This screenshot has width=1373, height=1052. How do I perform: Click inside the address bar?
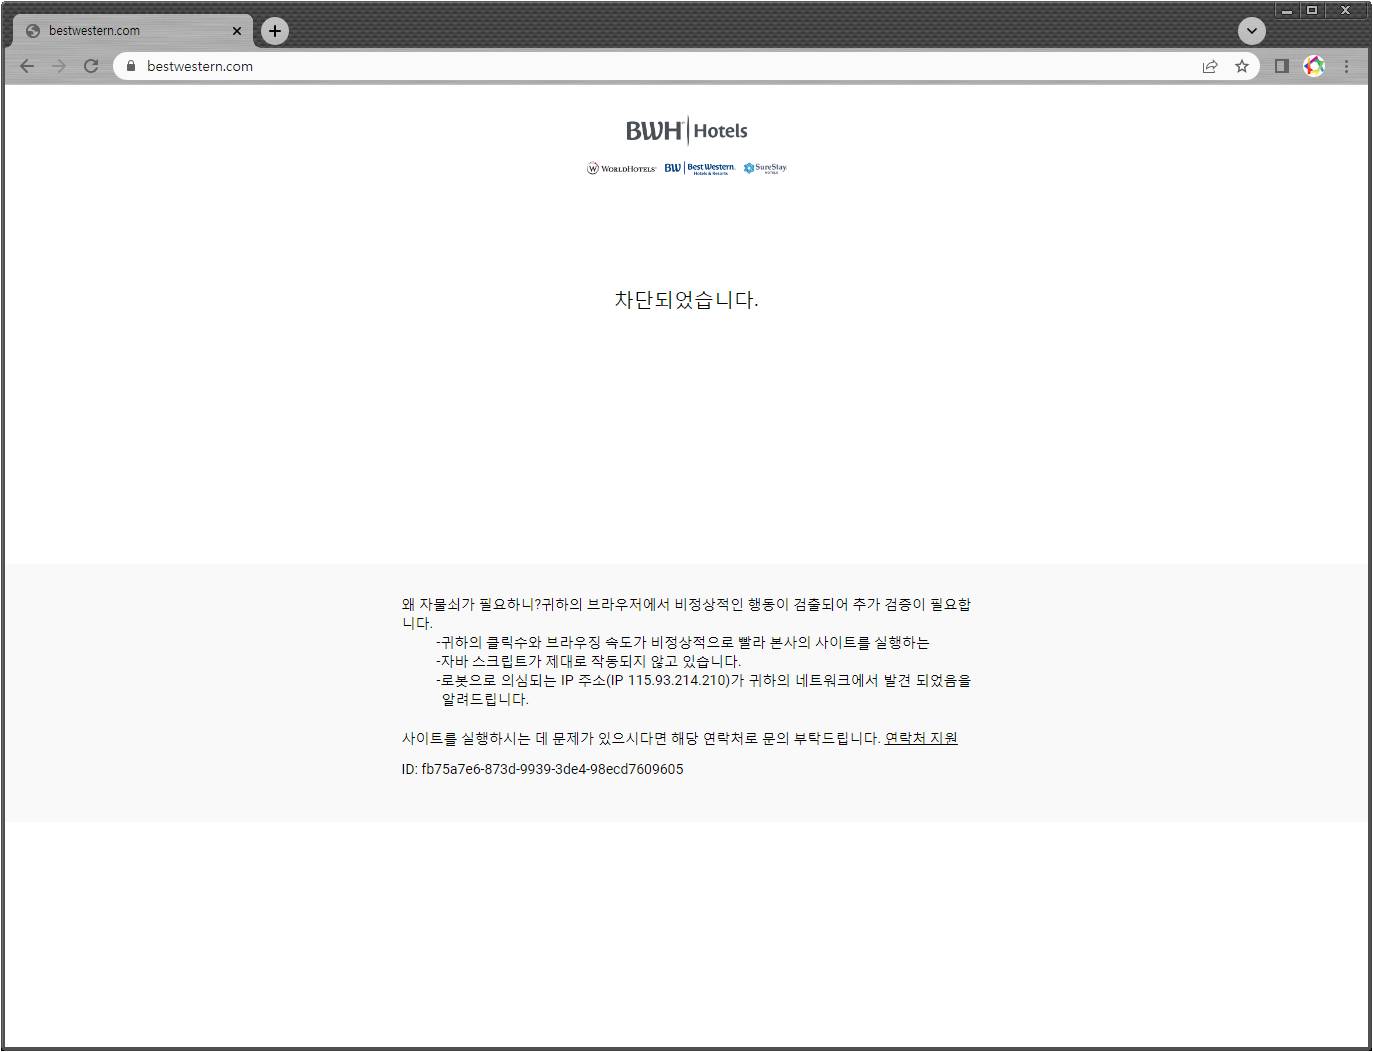[400, 66]
